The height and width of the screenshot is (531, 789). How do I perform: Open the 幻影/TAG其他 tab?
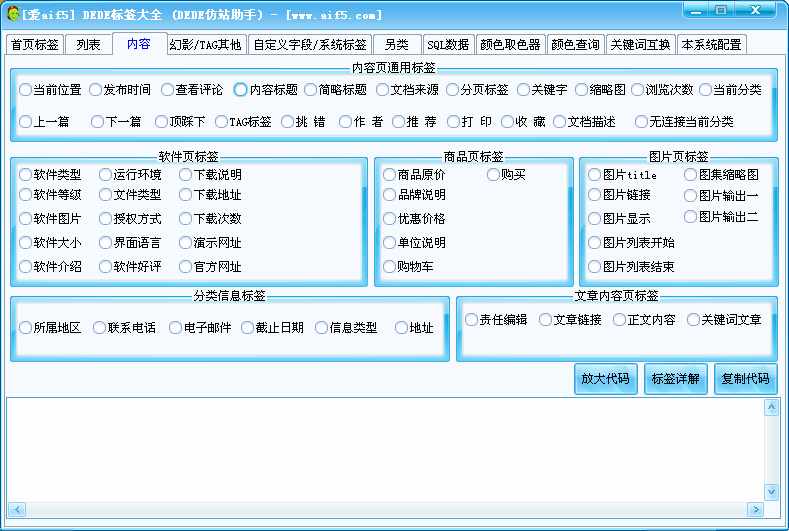pyautogui.click(x=206, y=45)
